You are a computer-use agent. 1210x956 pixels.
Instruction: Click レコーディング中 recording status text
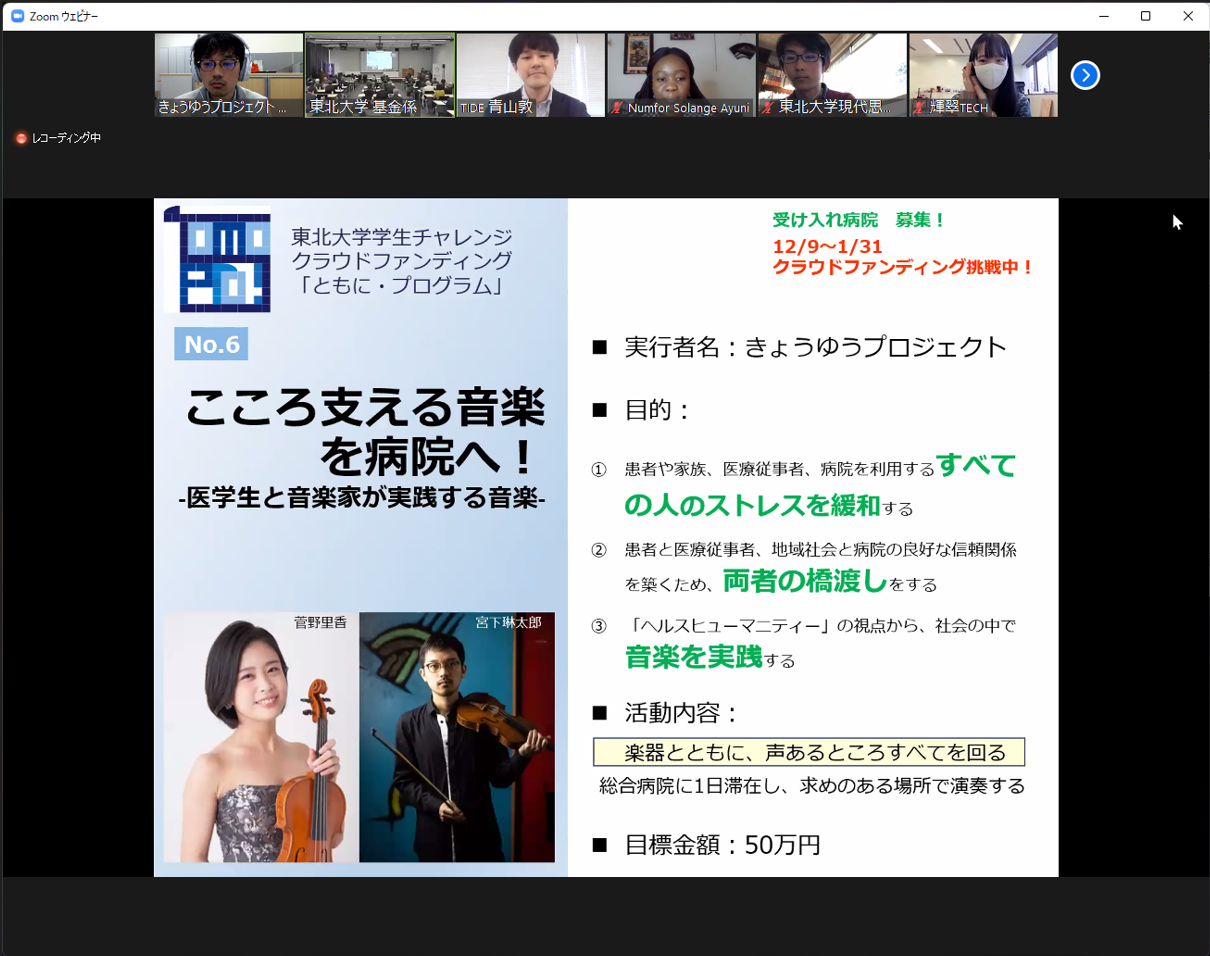[66, 138]
